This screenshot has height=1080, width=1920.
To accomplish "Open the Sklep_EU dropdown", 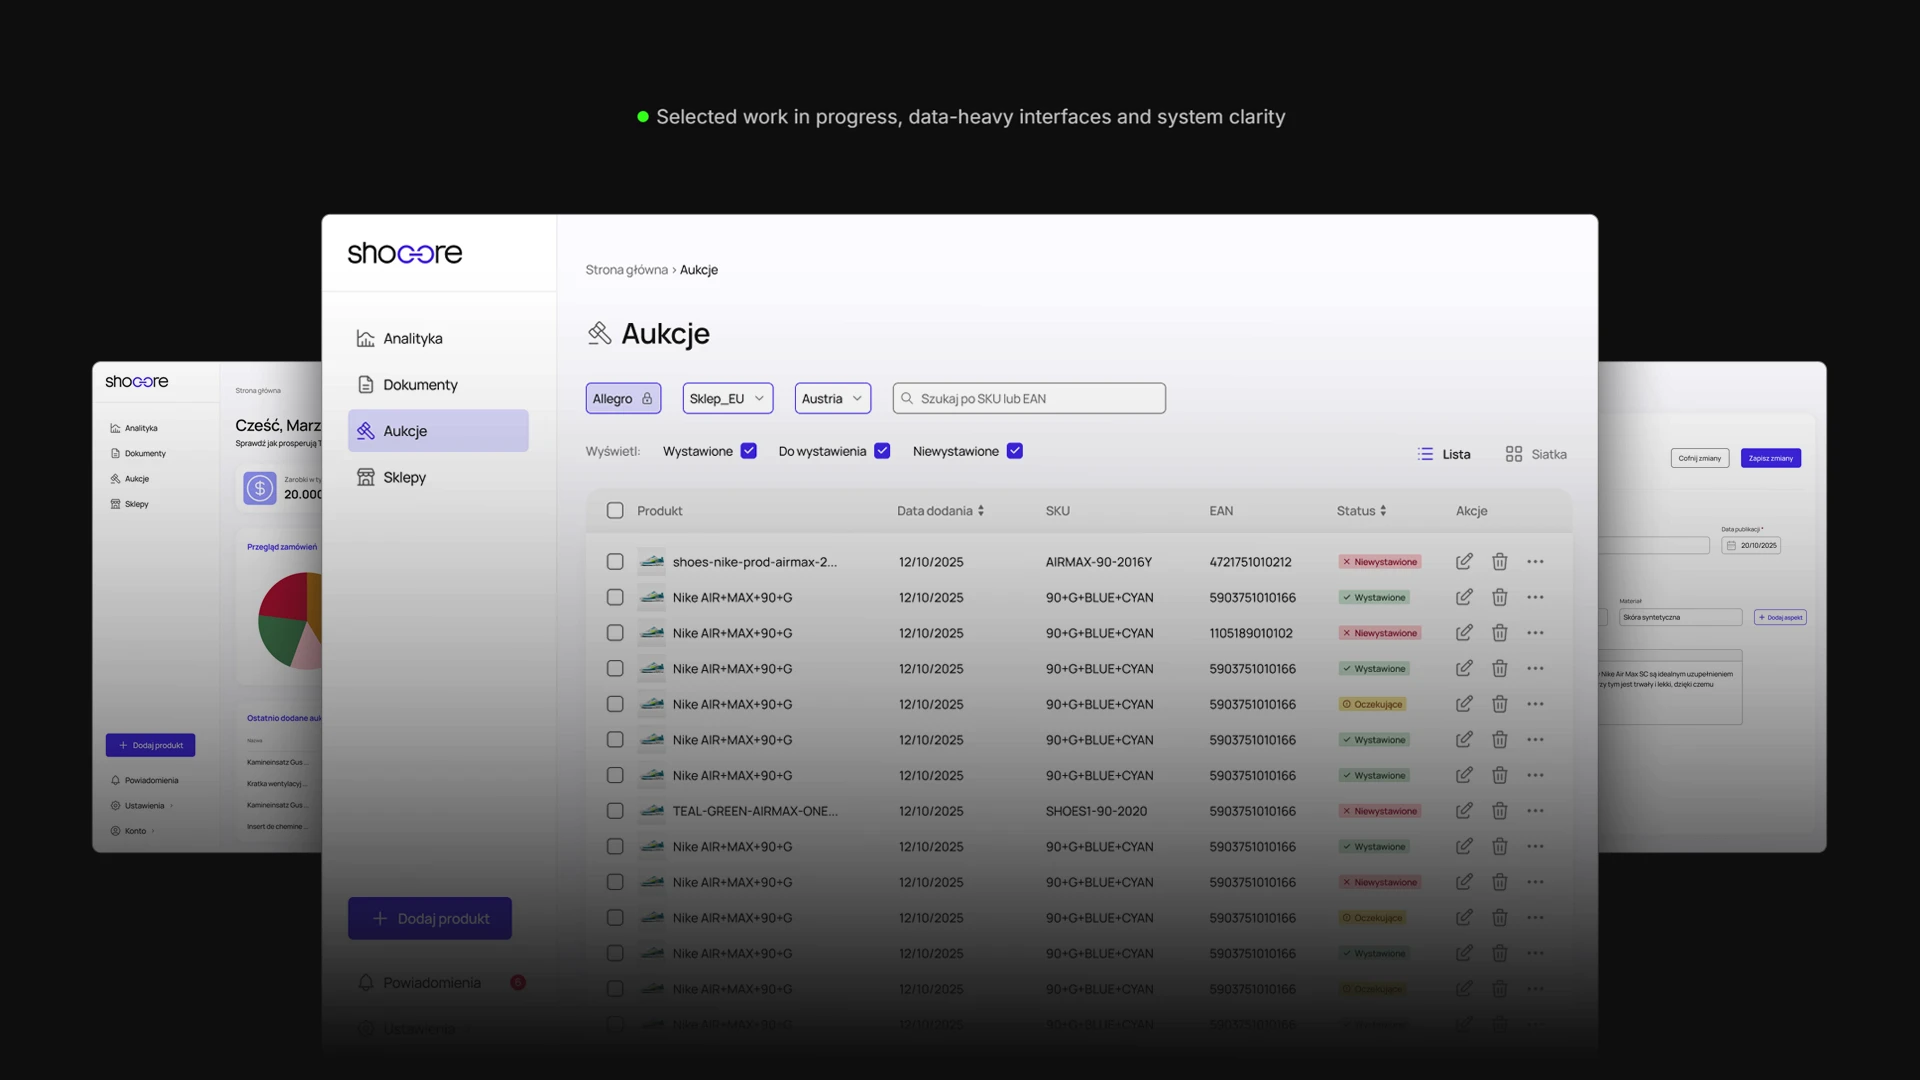I will coord(727,398).
